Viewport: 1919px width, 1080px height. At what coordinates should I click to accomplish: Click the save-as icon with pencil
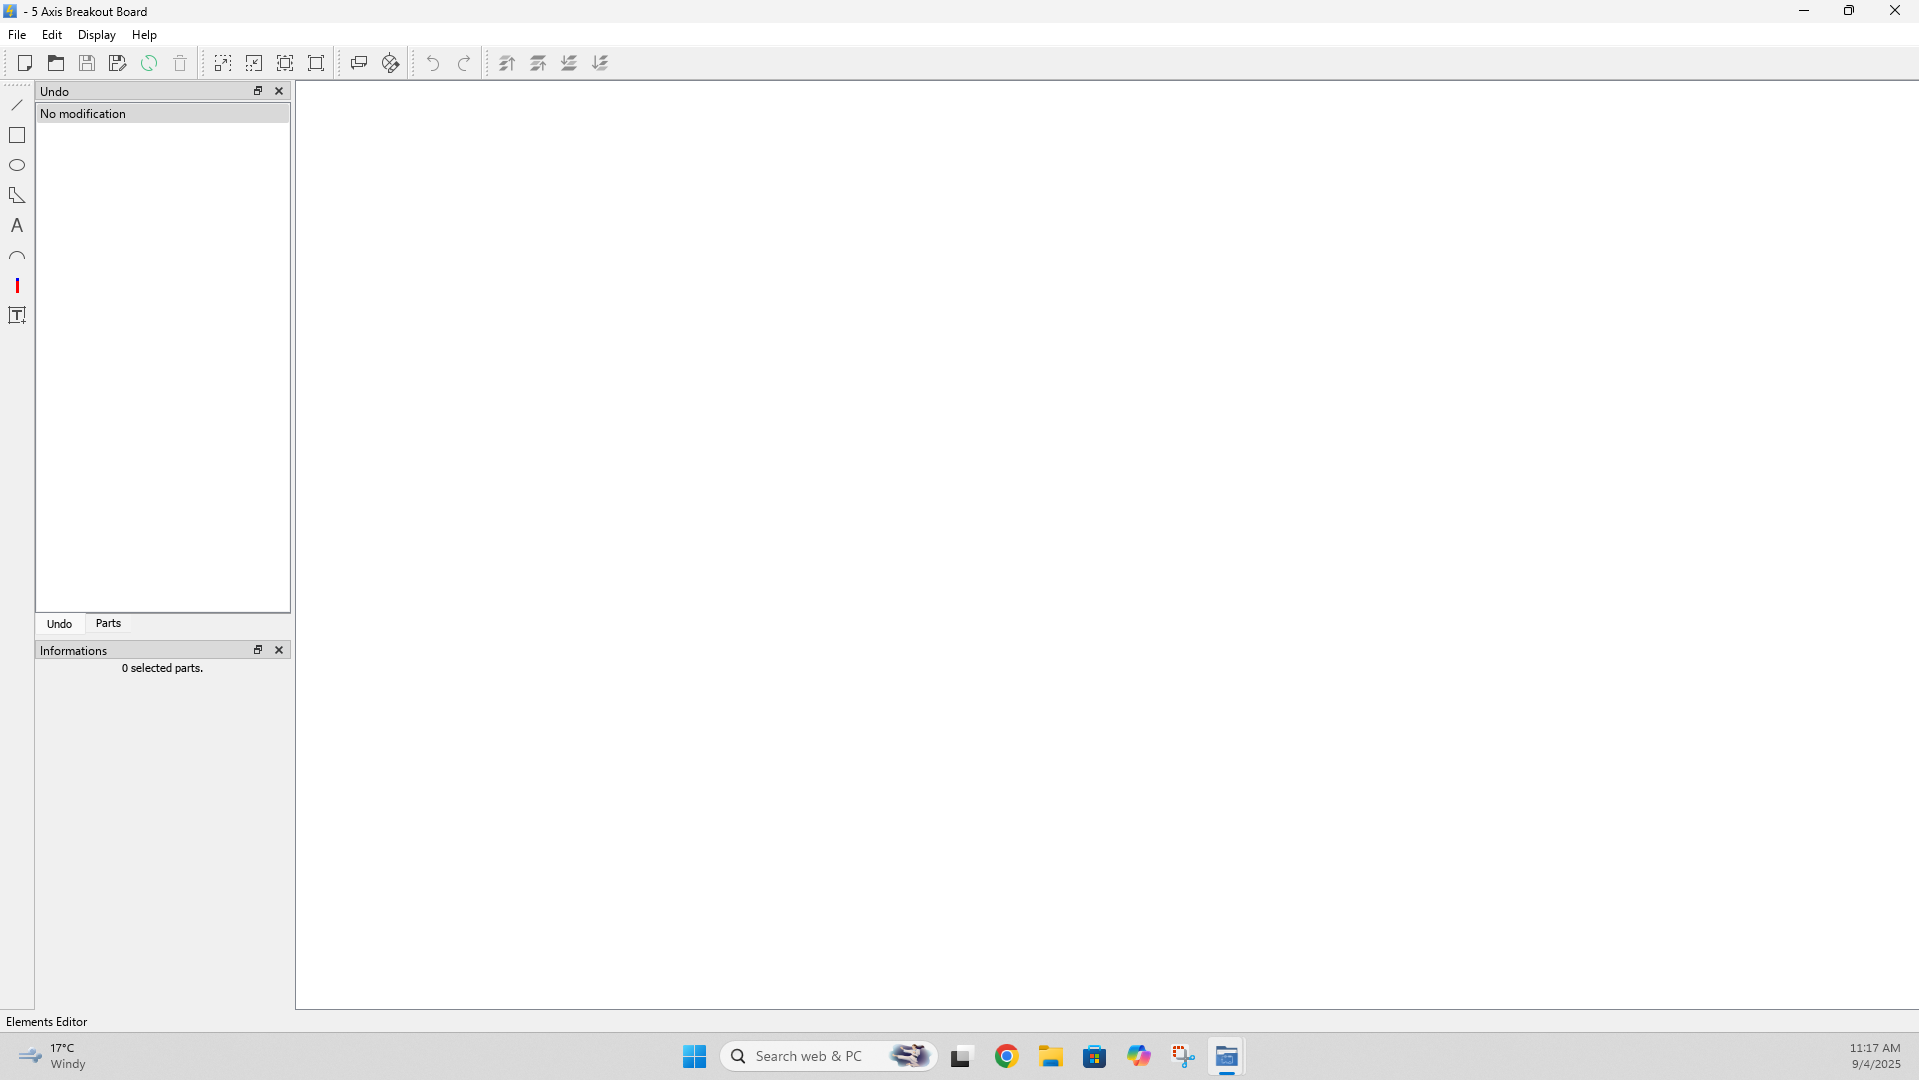point(118,63)
